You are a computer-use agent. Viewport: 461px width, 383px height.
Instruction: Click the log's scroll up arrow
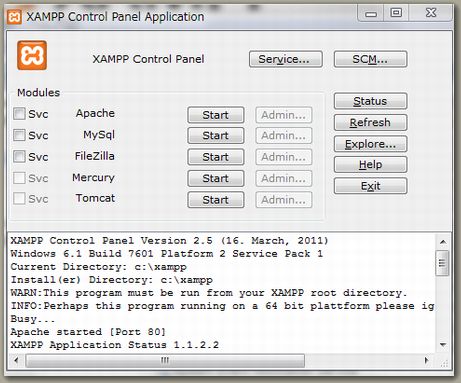pyautogui.click(x=443, y=241)
